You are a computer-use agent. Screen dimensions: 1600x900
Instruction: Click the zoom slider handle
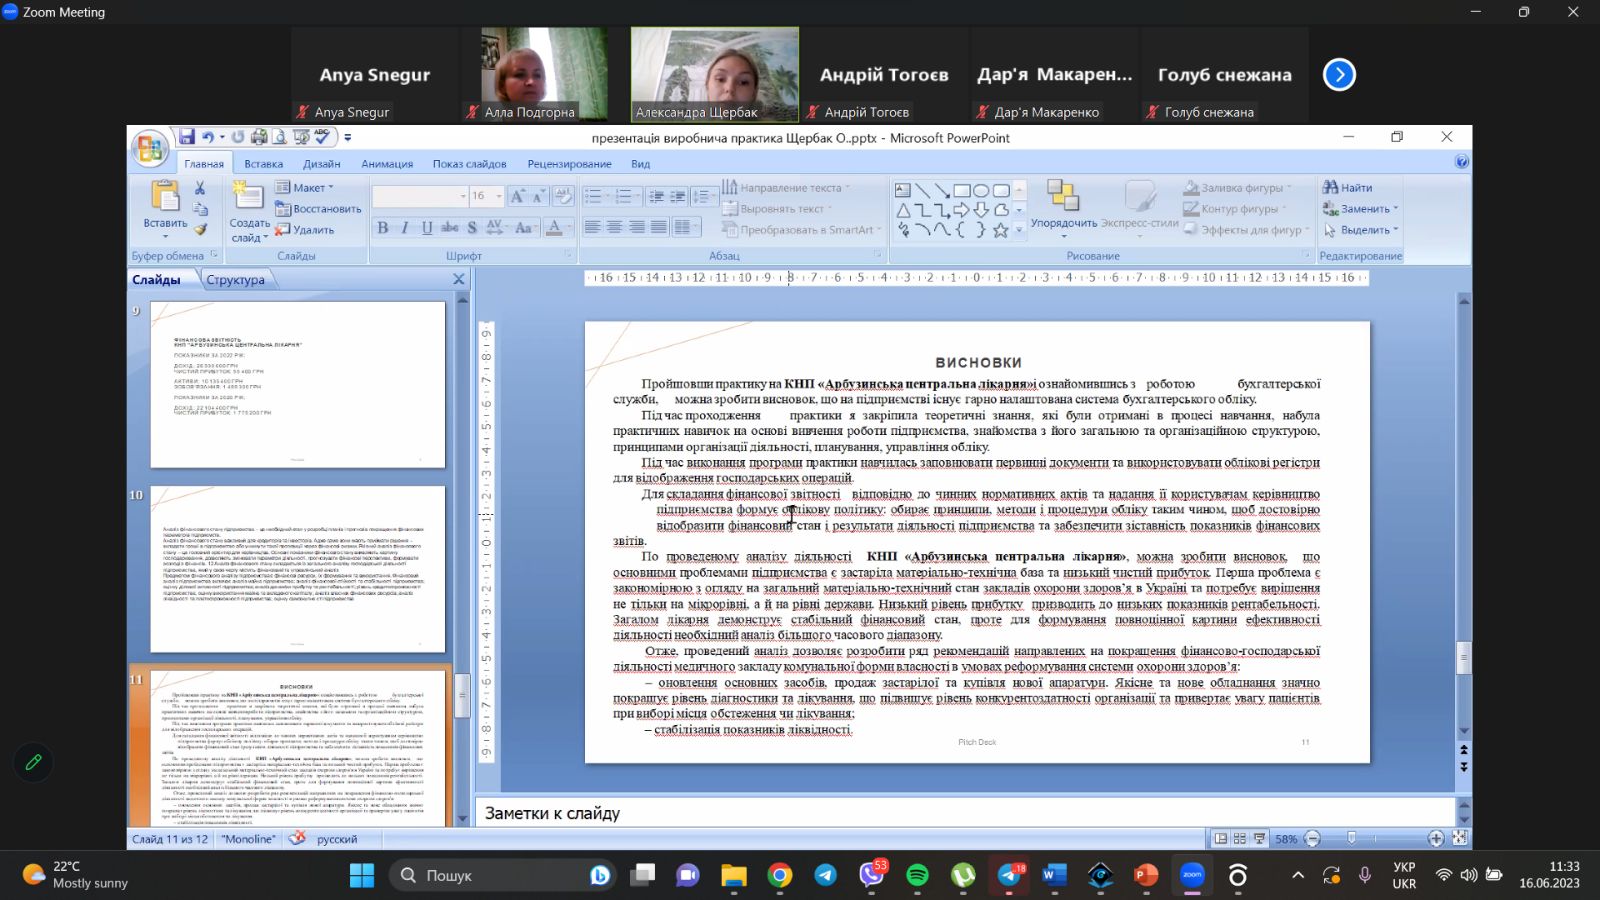pyautogui.click(x=1351, y=839)
